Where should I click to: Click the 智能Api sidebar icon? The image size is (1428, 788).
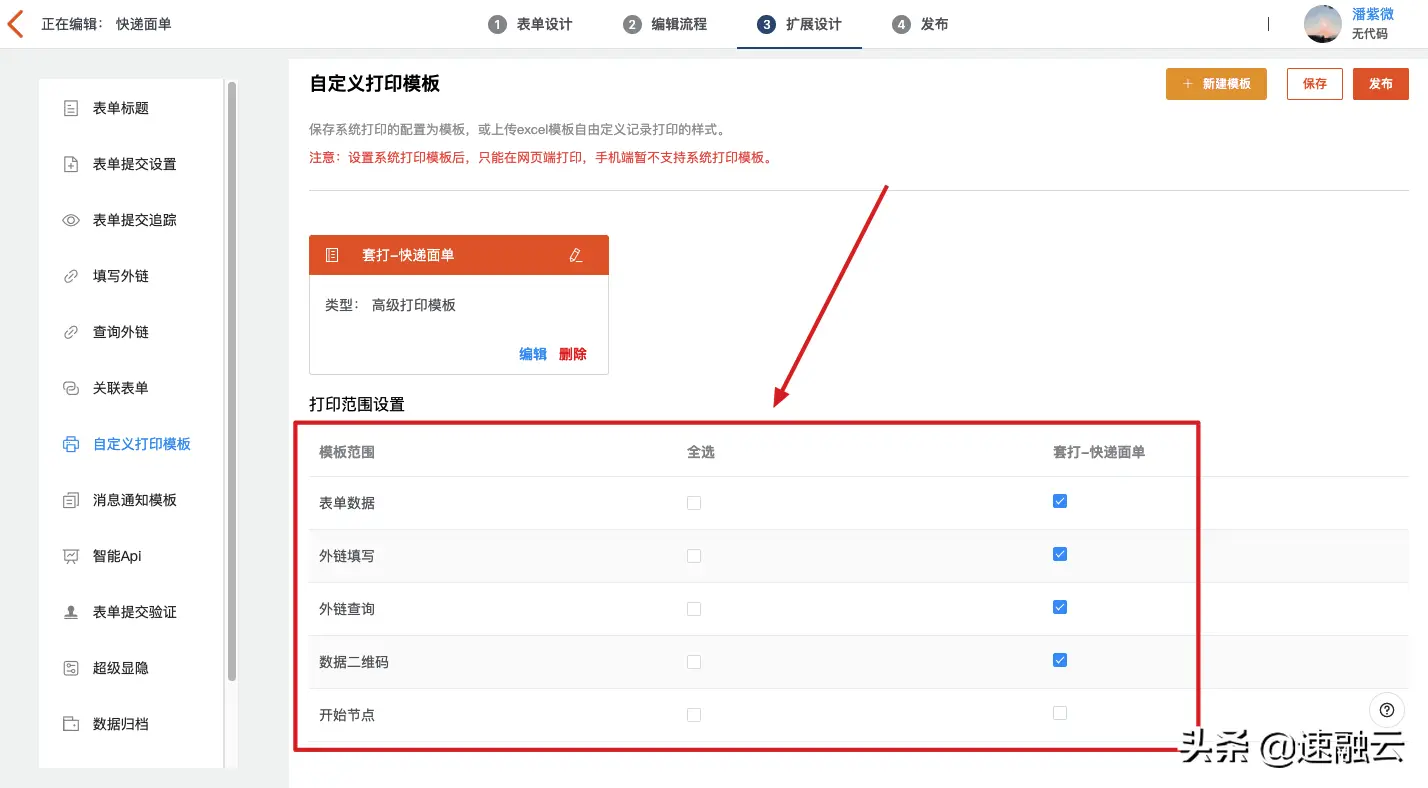coord(71,556)
